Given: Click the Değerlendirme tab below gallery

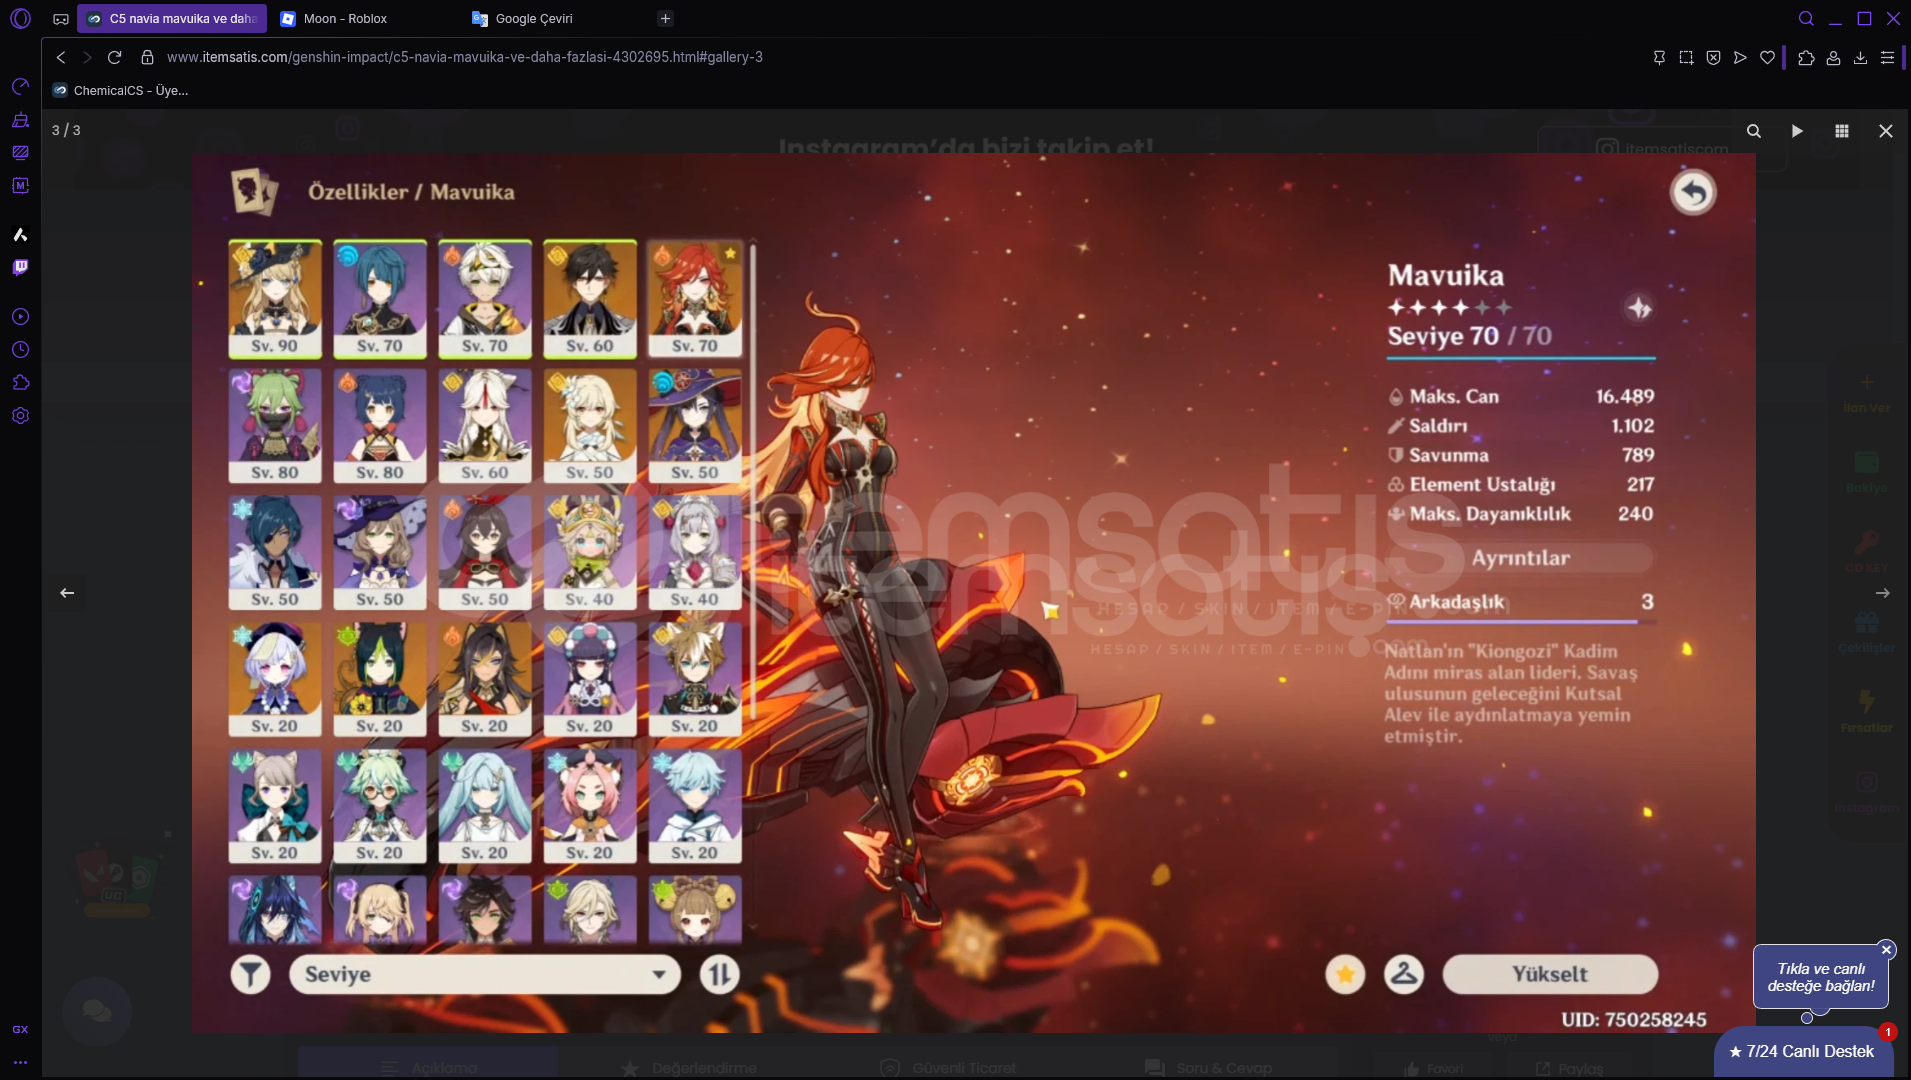Looking at the screenshot, I should tap(688, 1067).
